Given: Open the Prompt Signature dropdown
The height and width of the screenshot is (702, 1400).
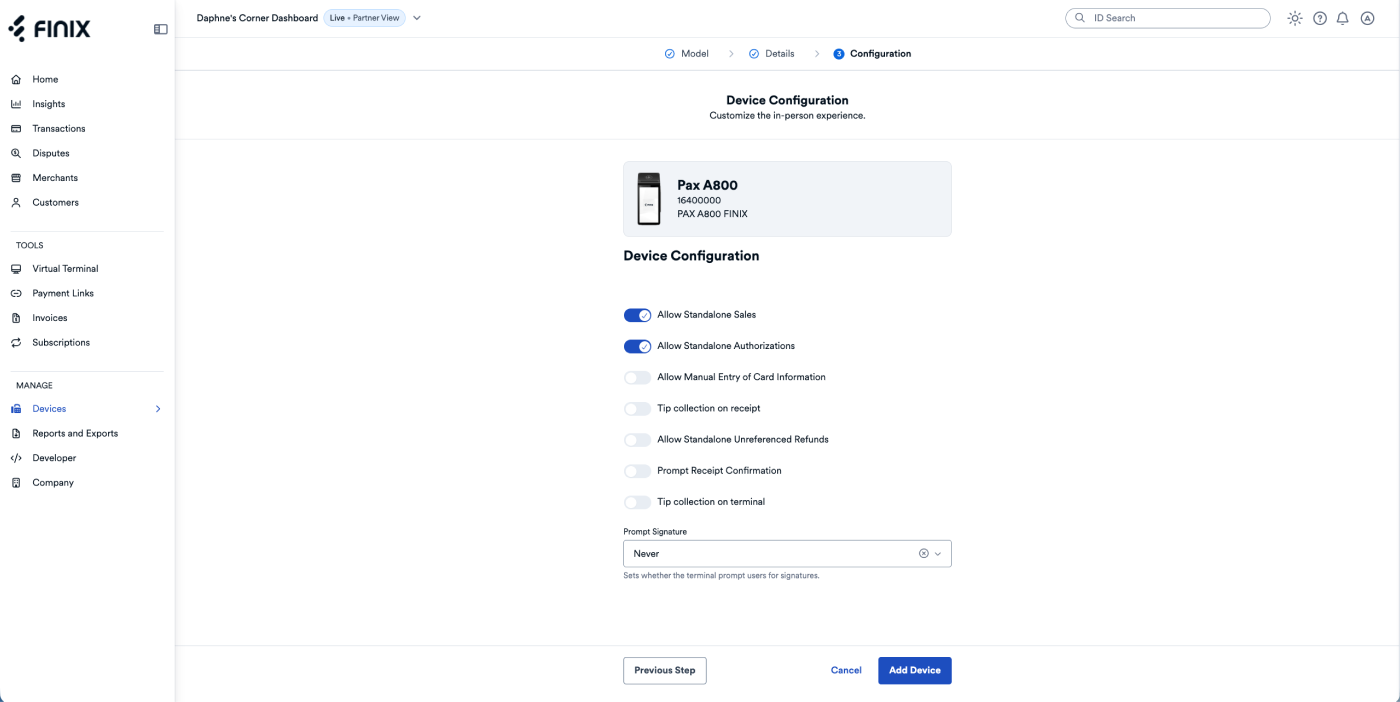Looking at the screenshot, I should 787,553.
